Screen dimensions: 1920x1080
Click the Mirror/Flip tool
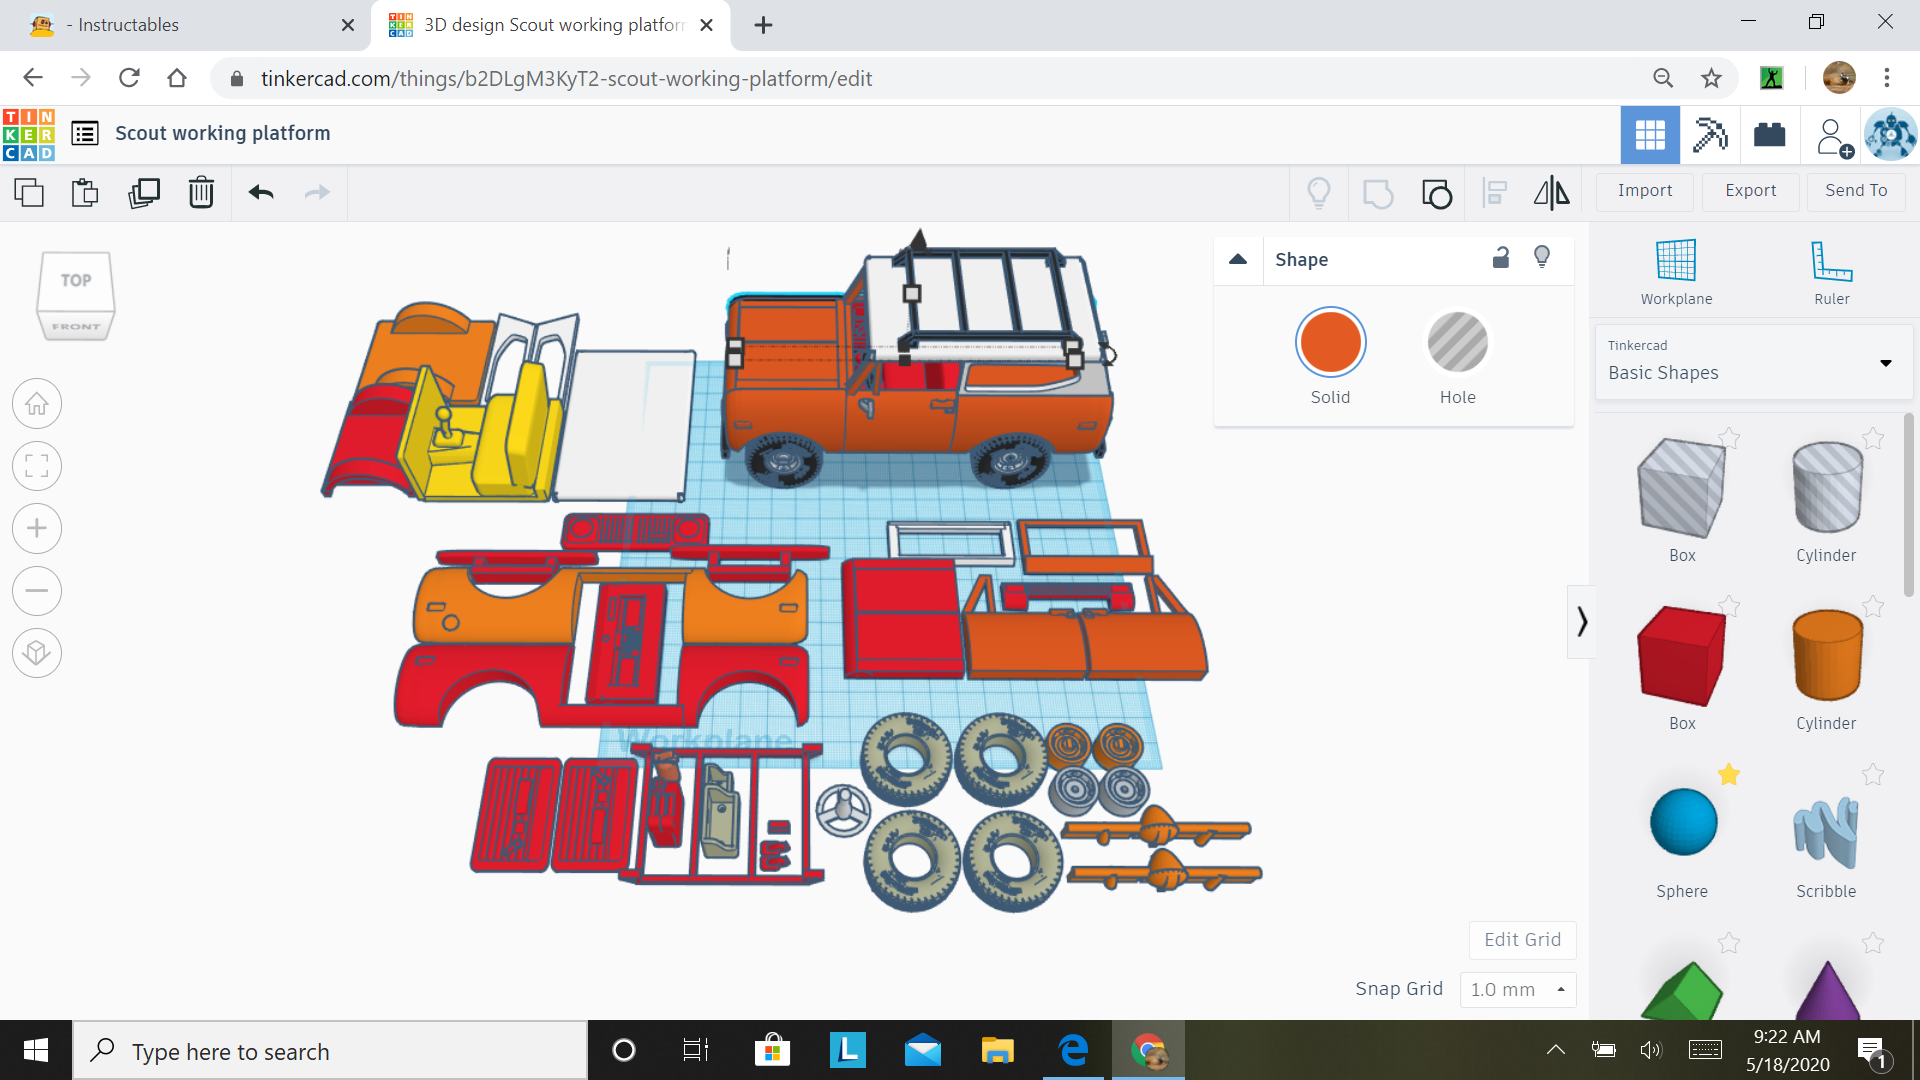[1550, 193]
